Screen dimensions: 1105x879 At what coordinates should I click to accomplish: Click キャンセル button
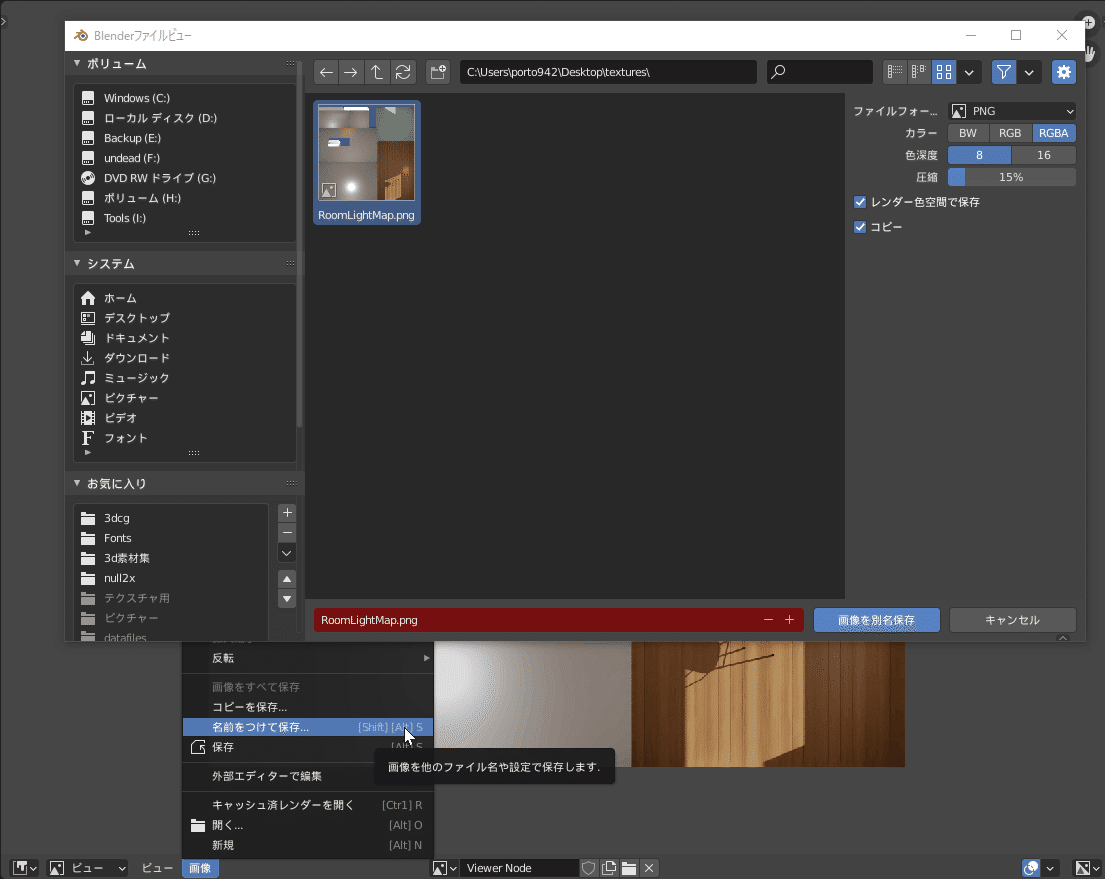click(x=1013, y=620)
